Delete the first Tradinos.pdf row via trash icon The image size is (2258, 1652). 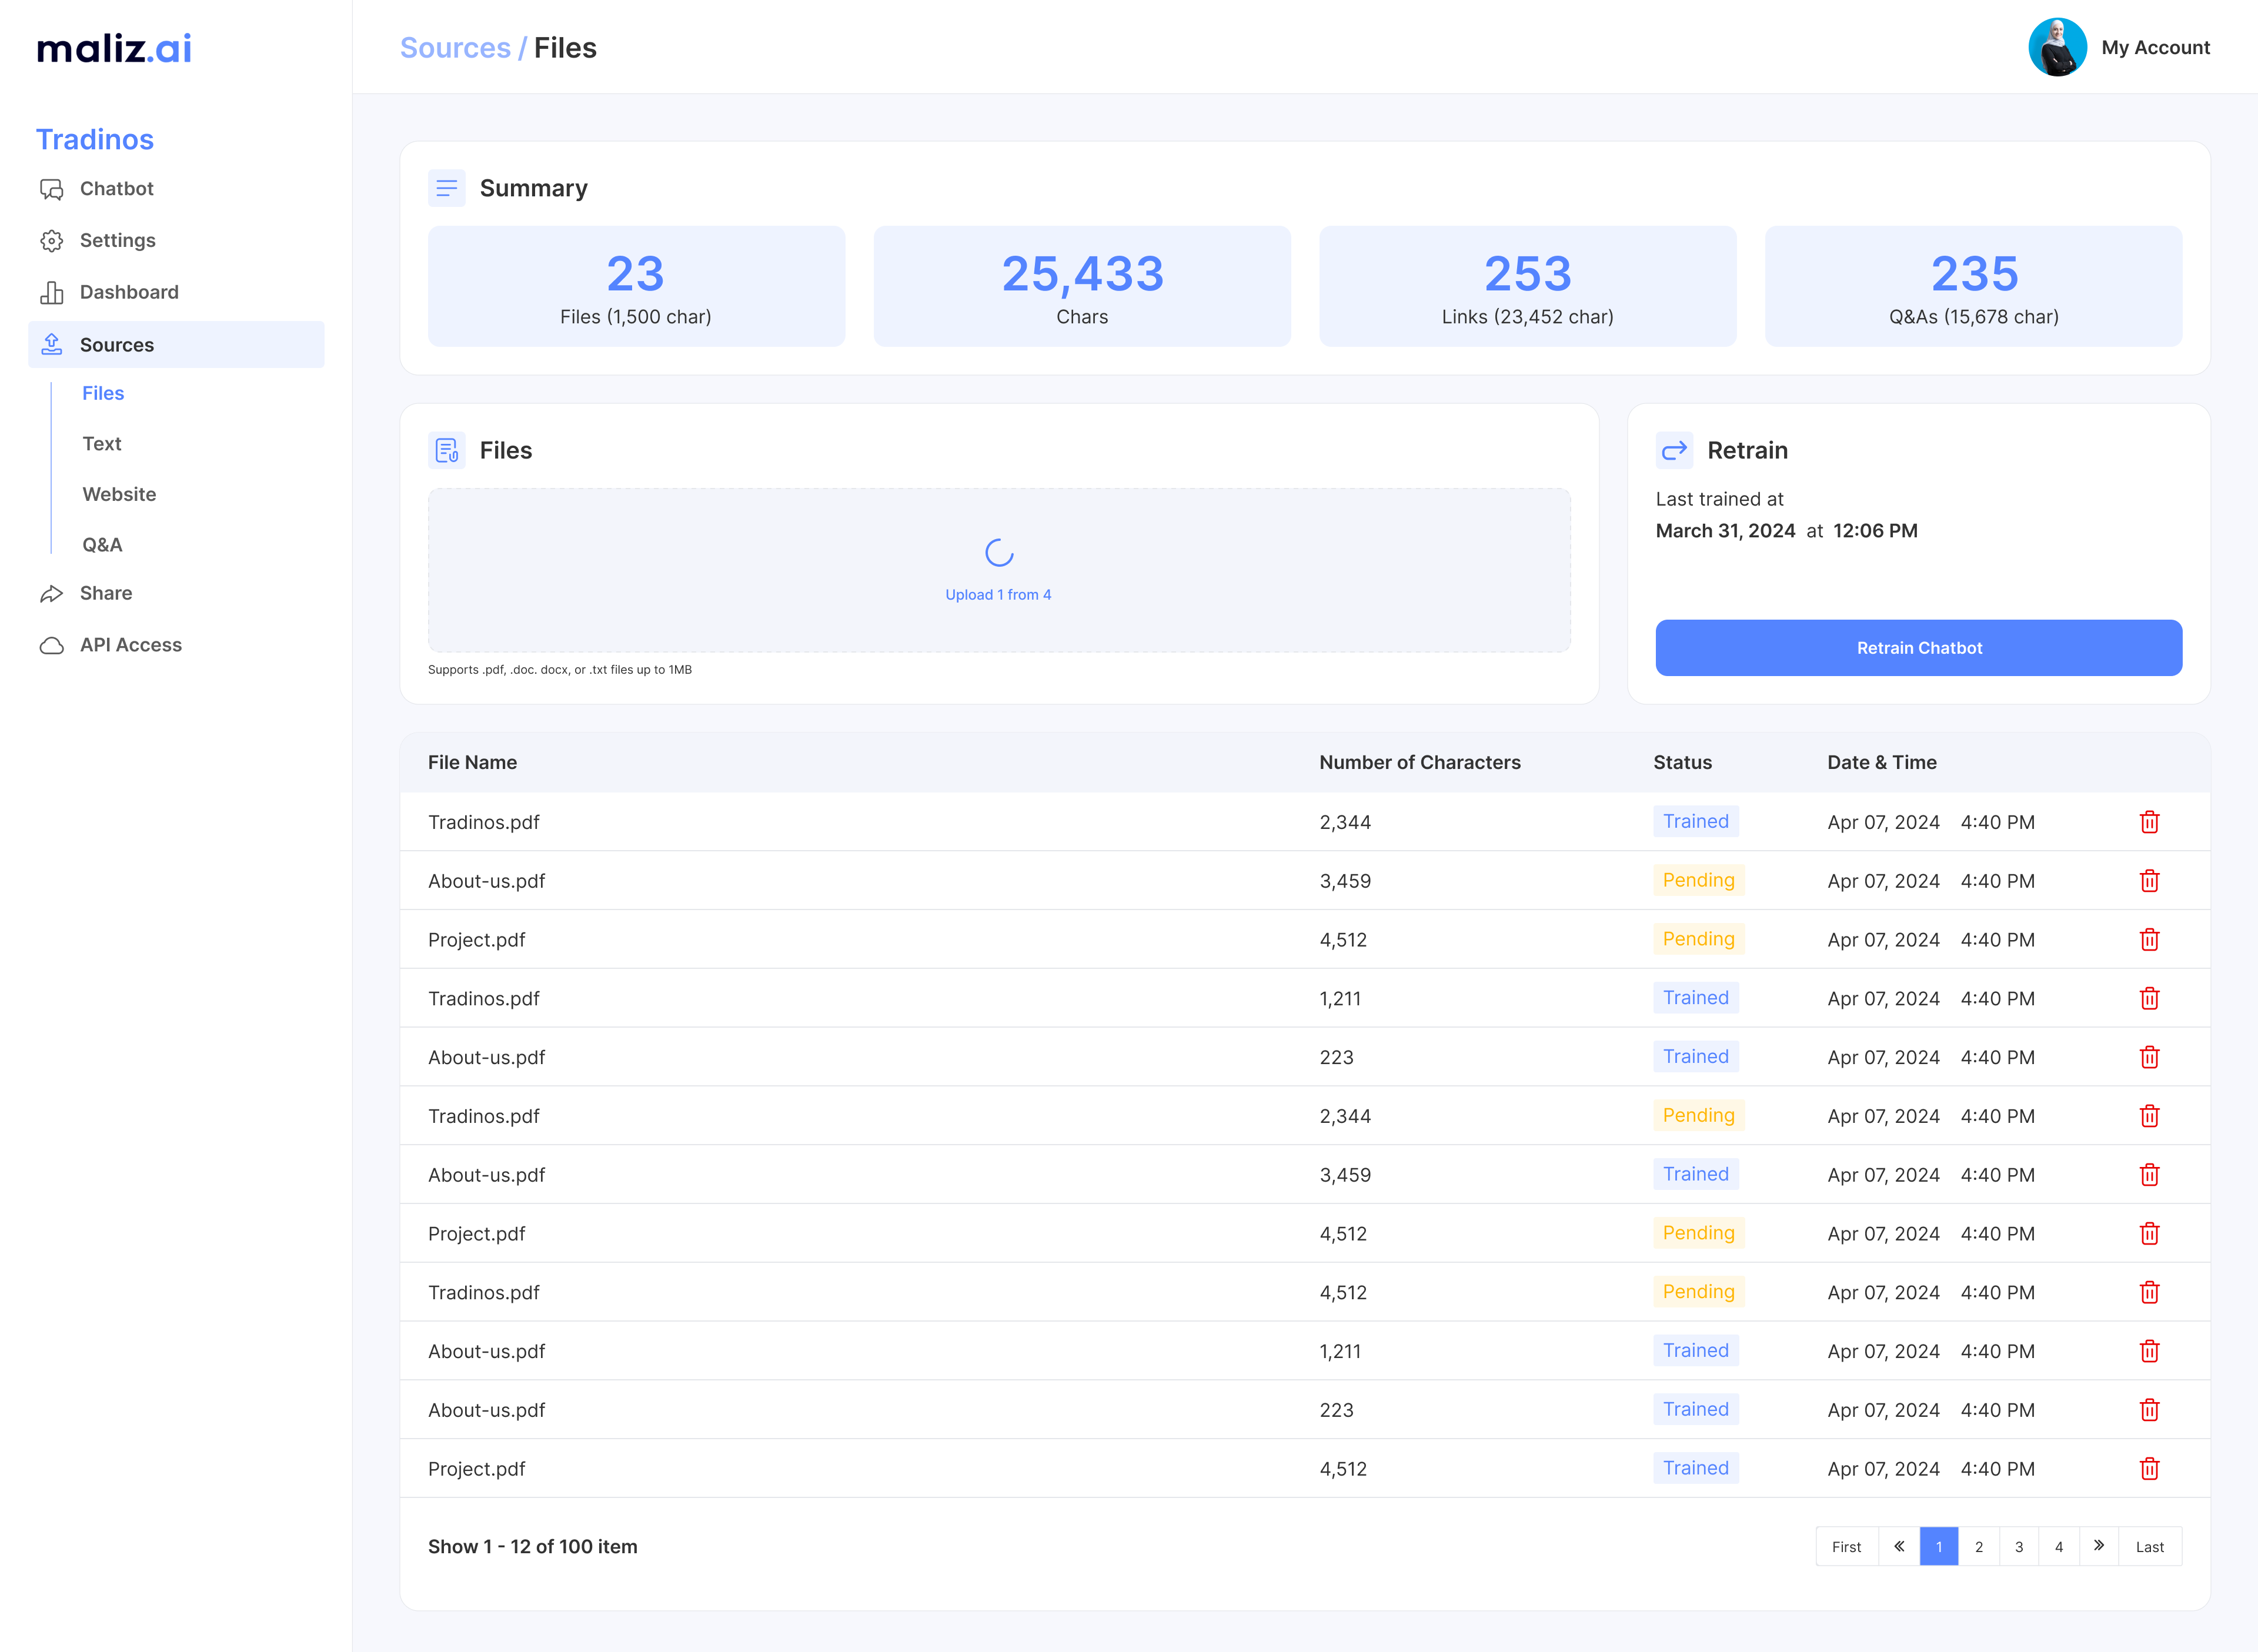point(2149,822)
